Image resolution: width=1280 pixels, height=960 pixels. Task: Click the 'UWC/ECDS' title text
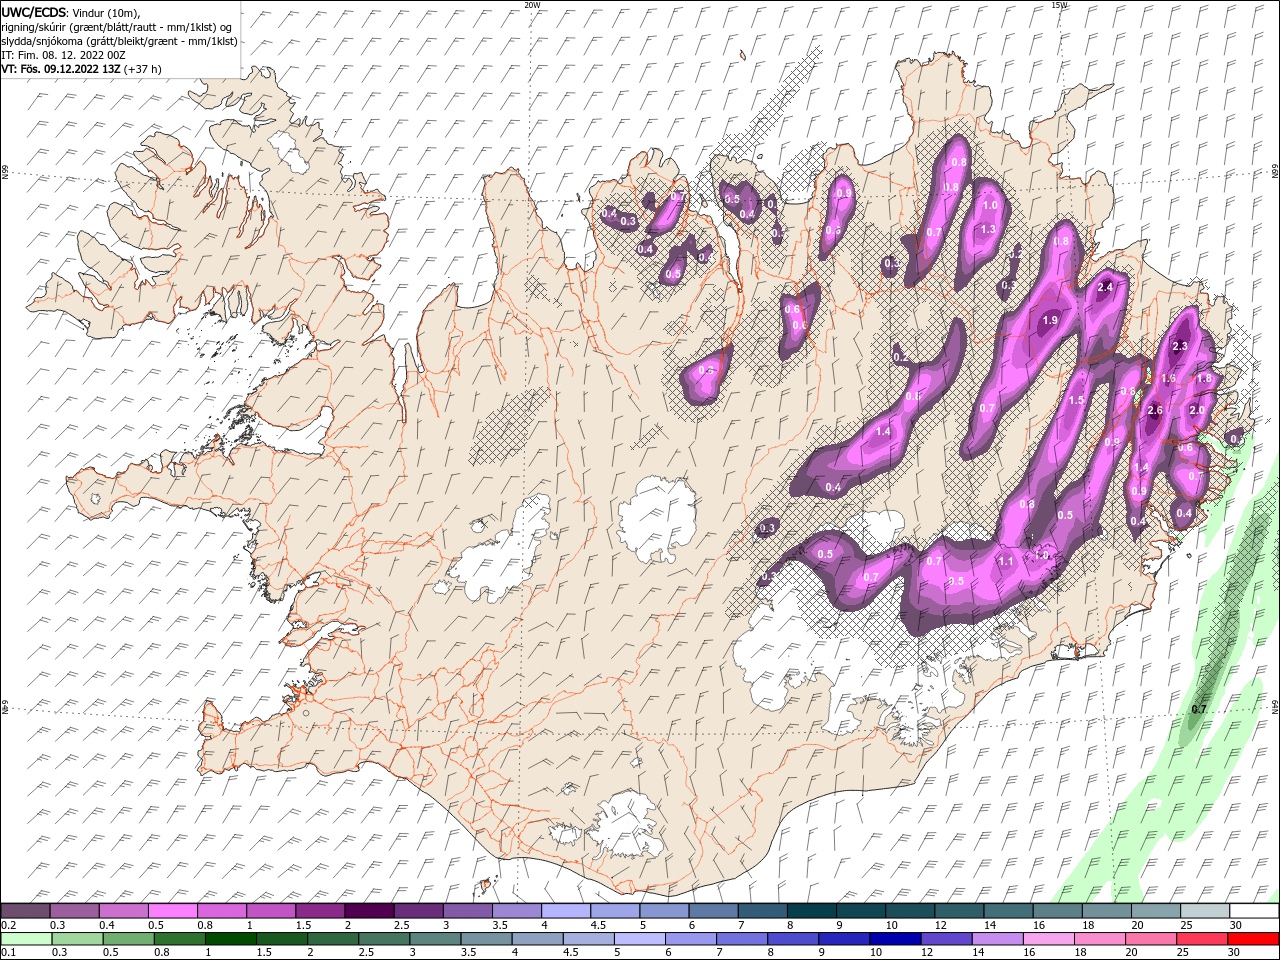[34, 12]
